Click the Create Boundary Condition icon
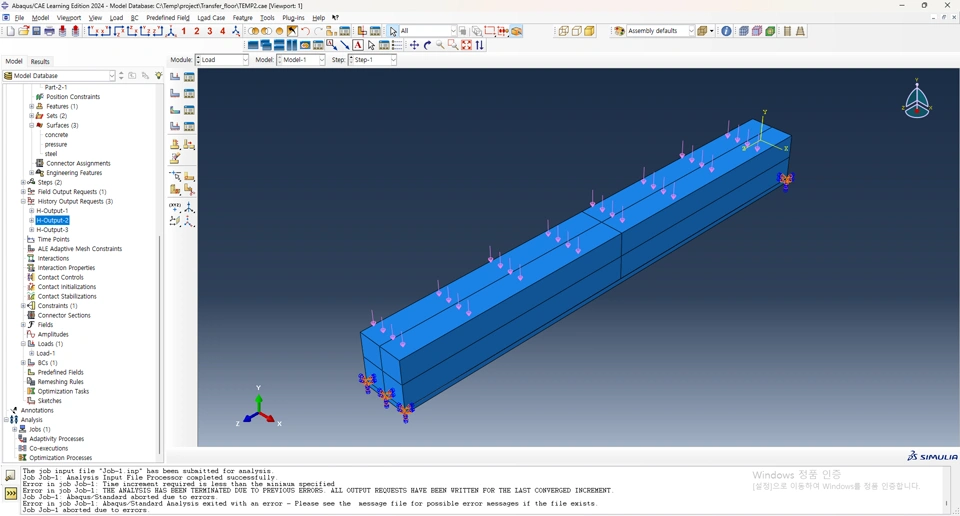The image size is (960, 516). (x=175, y=94)
